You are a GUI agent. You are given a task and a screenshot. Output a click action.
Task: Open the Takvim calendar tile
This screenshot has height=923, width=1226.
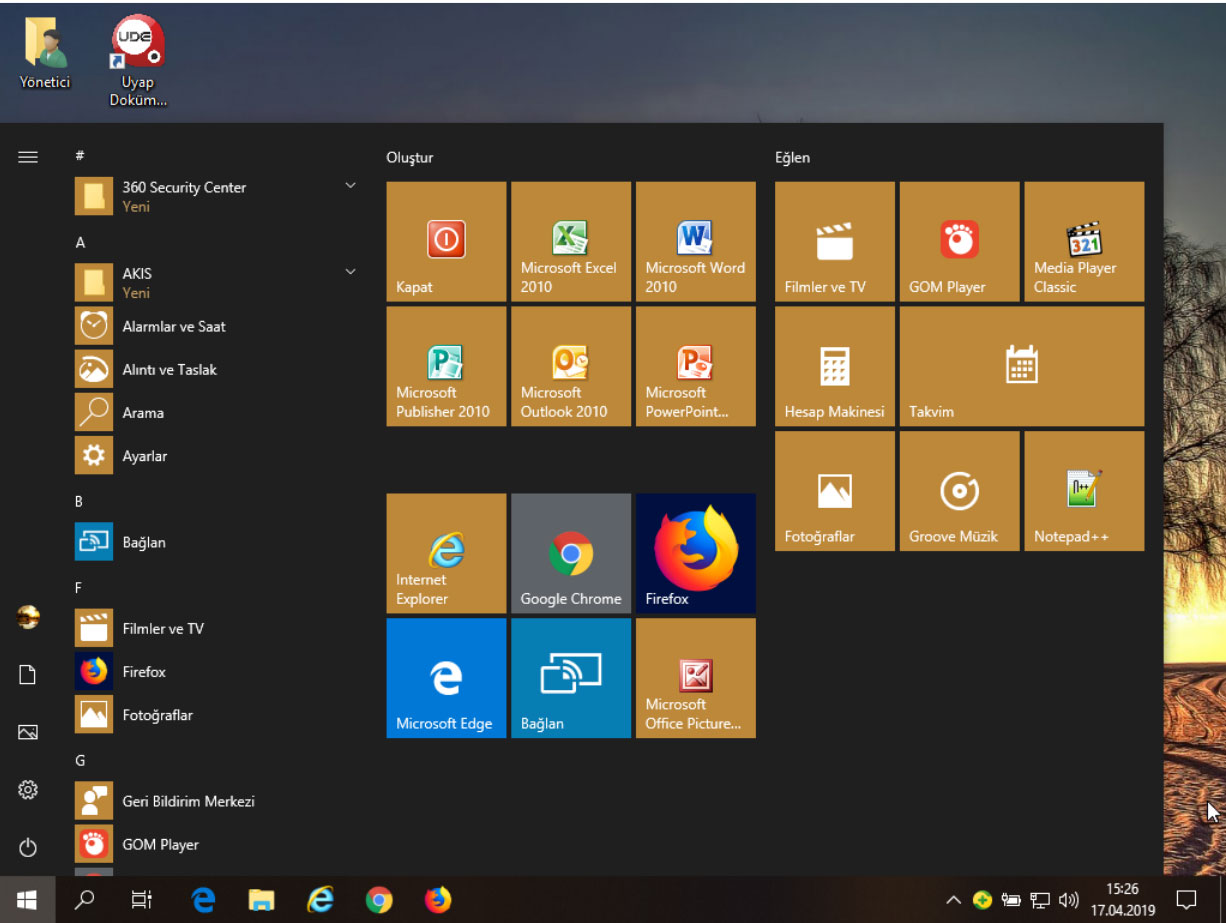pyautogui.click(x=1022, y=366)
